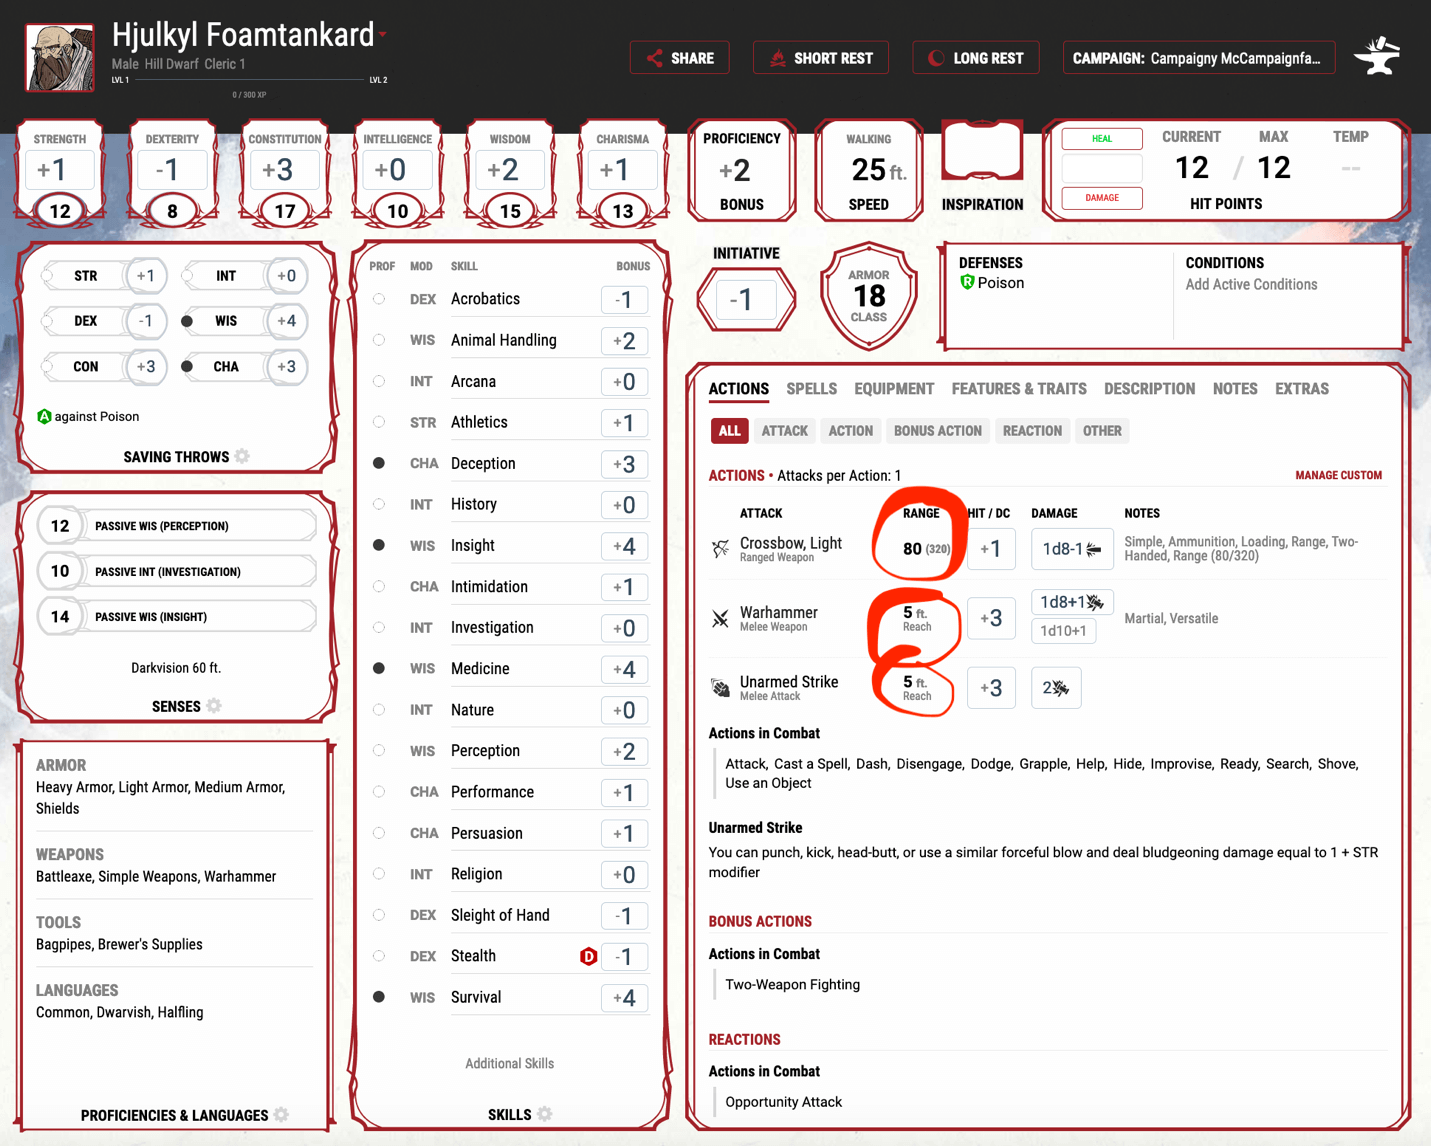This screenshot has height=1146, width=1431.
Task: Click Add Active Conditions
Action: click(1251, 285)
